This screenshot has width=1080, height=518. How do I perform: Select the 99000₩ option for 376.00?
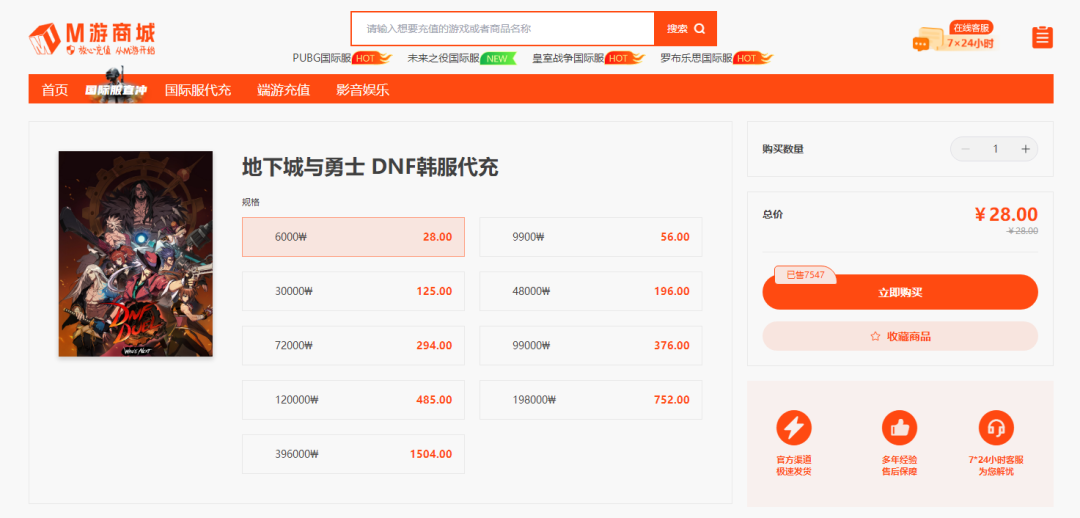pos(591,346)
